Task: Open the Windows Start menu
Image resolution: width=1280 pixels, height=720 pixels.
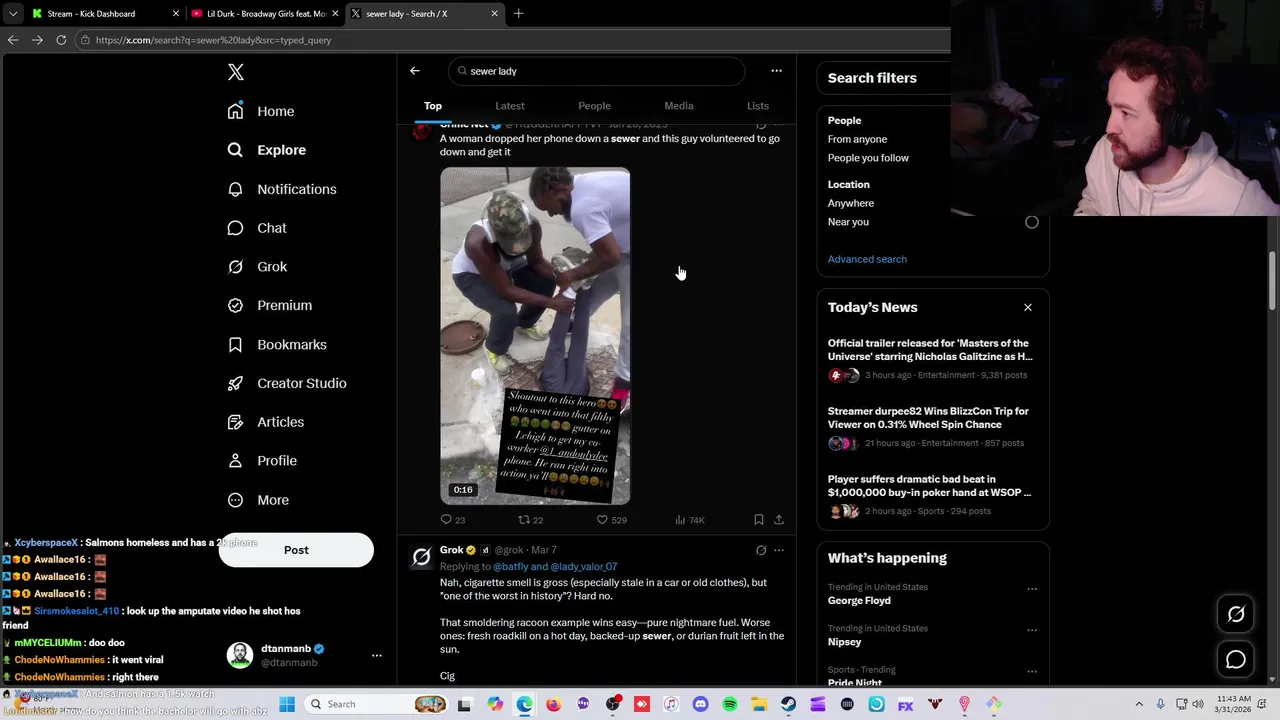Action: coord(287,704)
